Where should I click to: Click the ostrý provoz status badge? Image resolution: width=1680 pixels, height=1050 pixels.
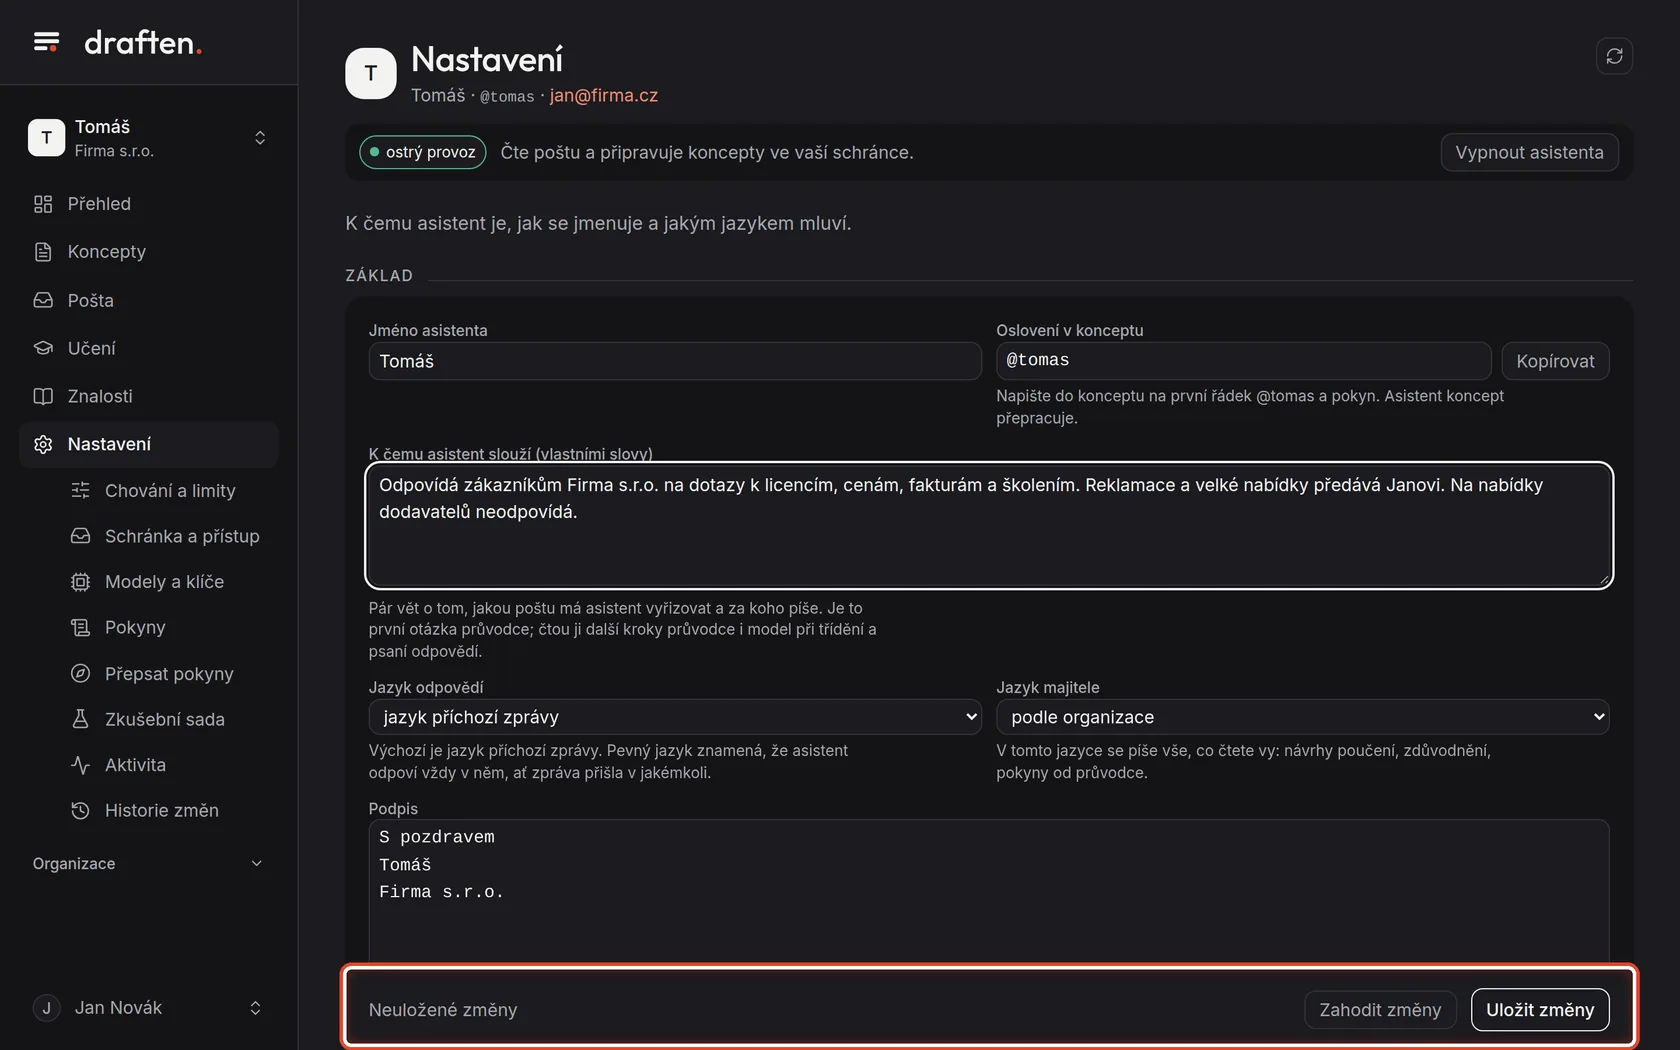pos(423,152)
